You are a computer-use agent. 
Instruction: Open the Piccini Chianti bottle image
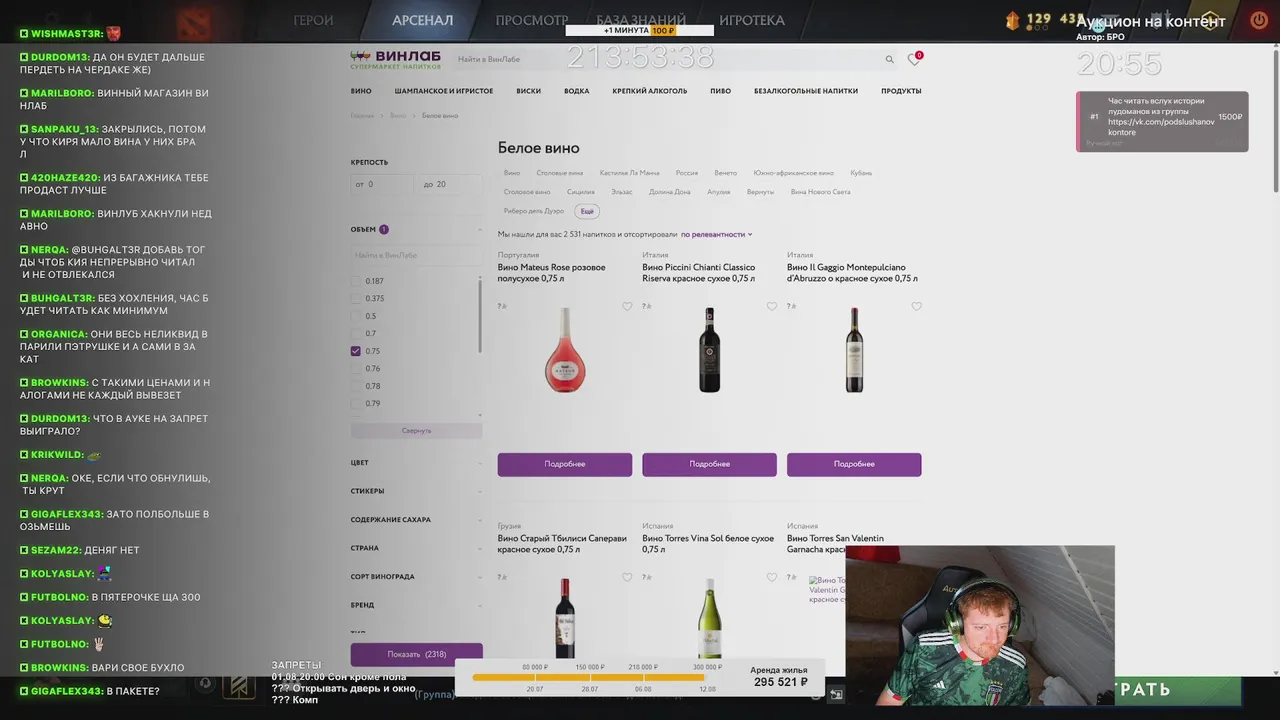point(709,350)
